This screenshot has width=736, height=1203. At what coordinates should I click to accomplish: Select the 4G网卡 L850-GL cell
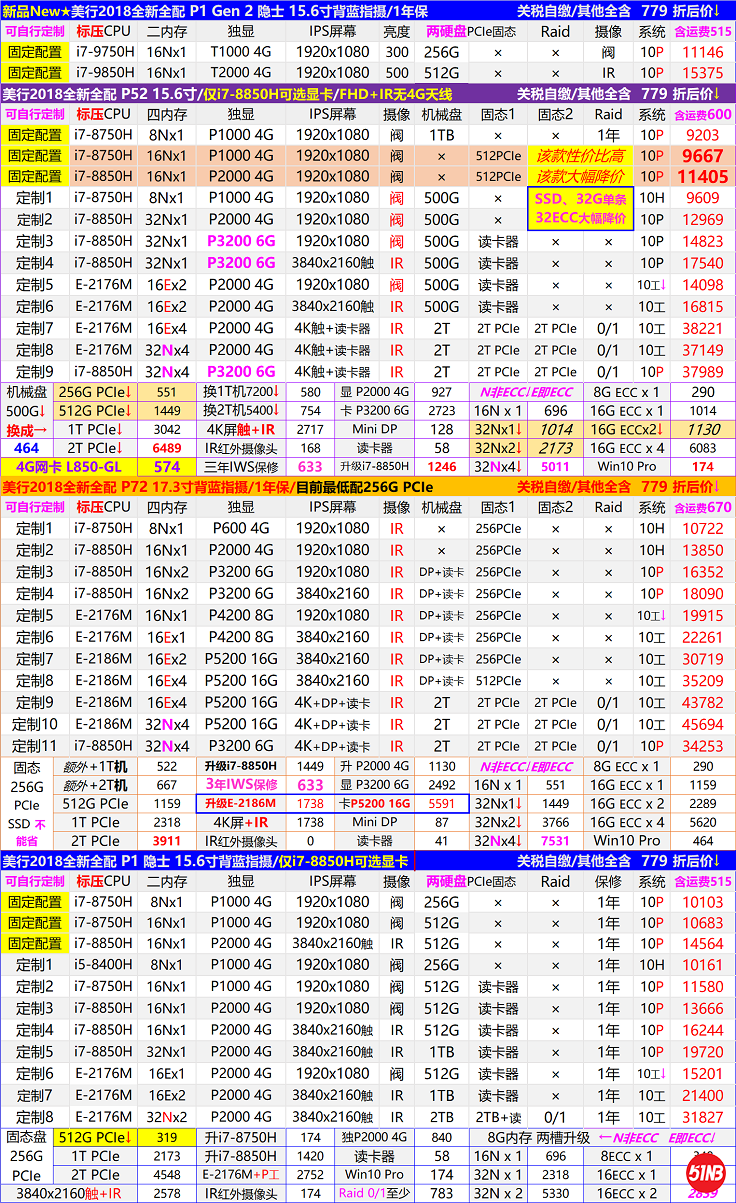click(68, 466)
